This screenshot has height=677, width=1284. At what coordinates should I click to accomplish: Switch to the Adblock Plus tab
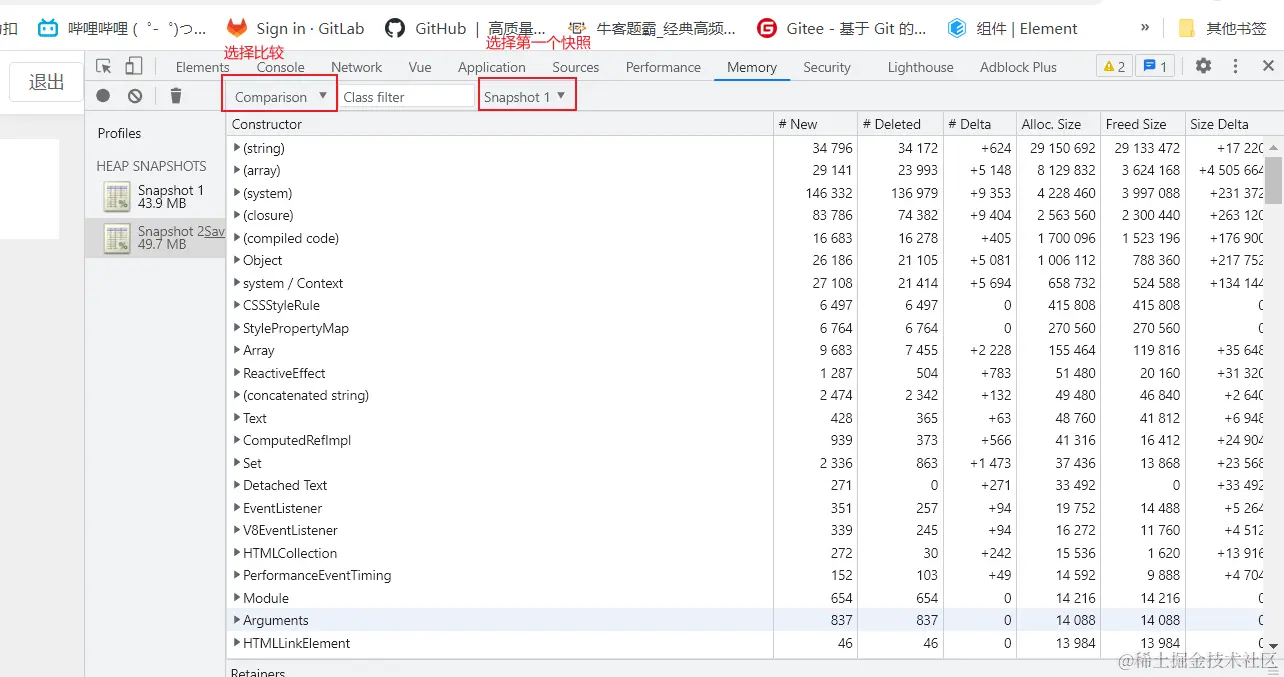[x=1018, y=67]
